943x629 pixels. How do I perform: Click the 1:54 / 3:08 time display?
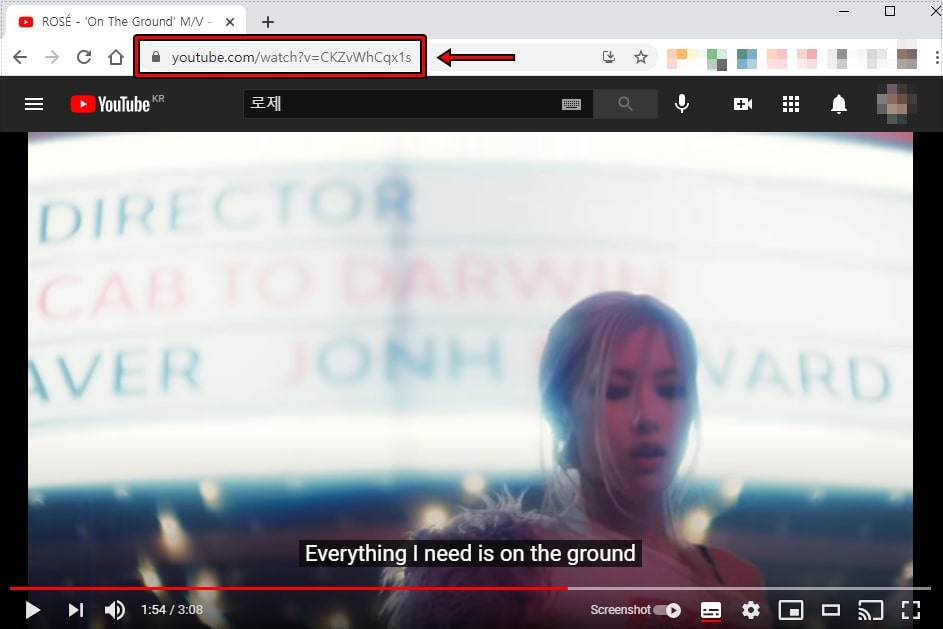(x=172, y=610)
